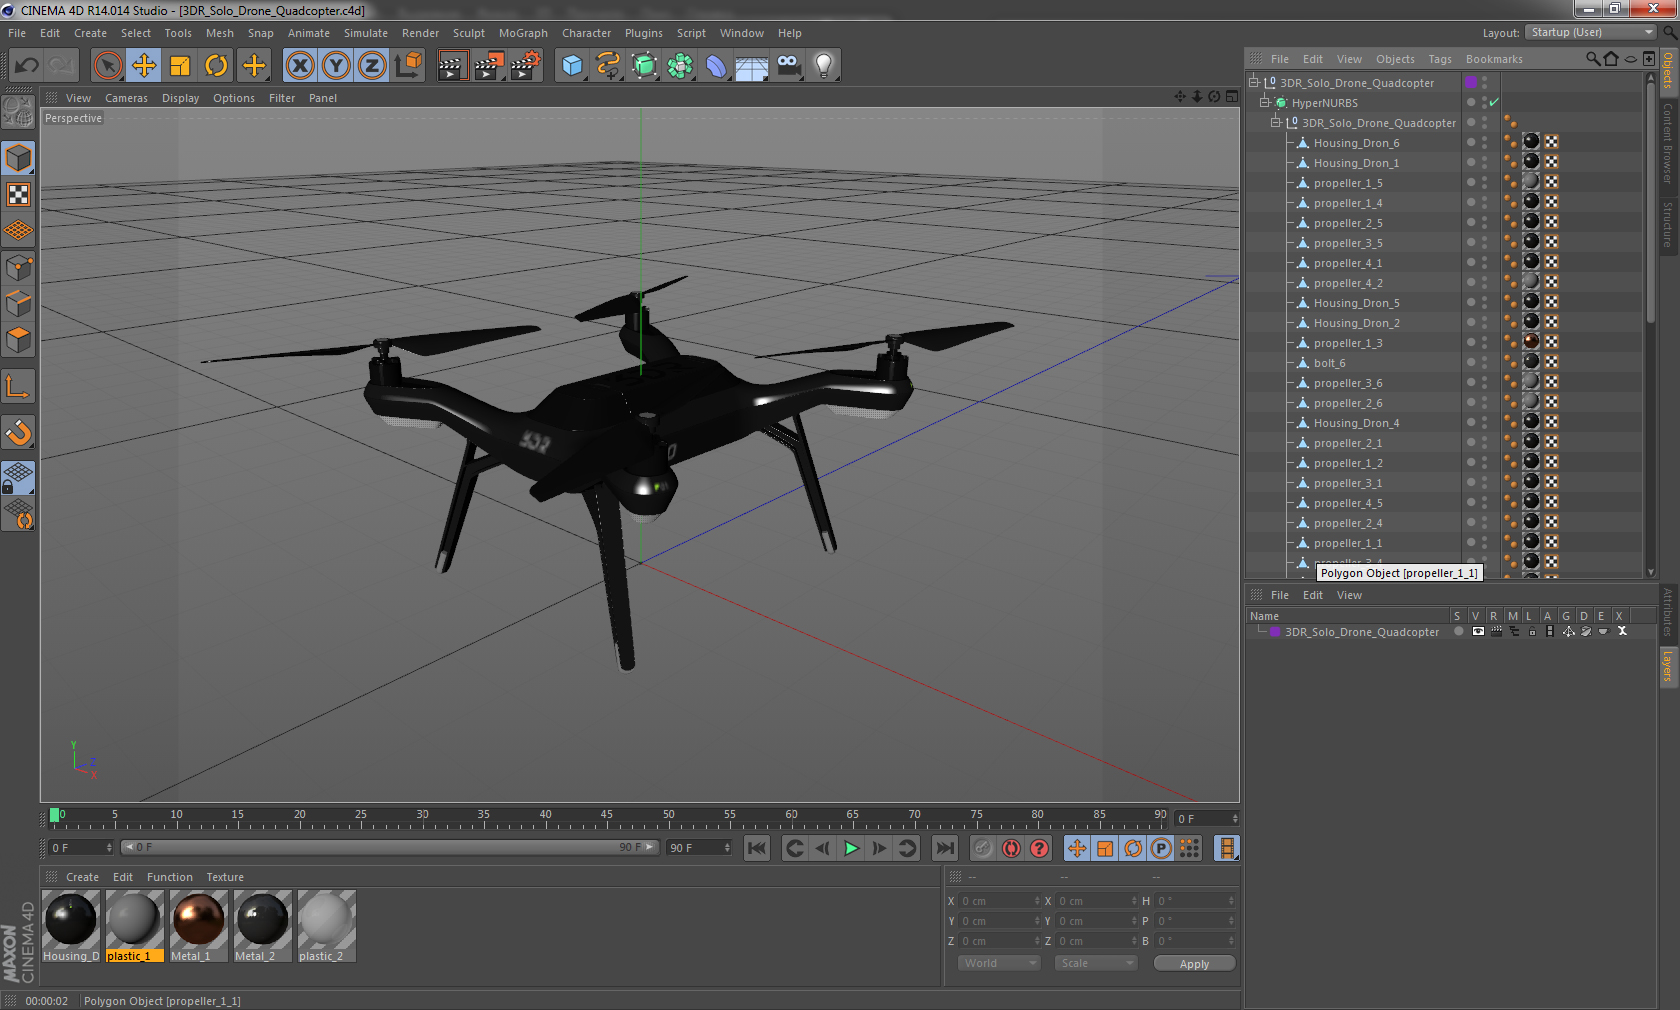
Task: Click the Apply button in coordinates
Action: point(1194,964)
